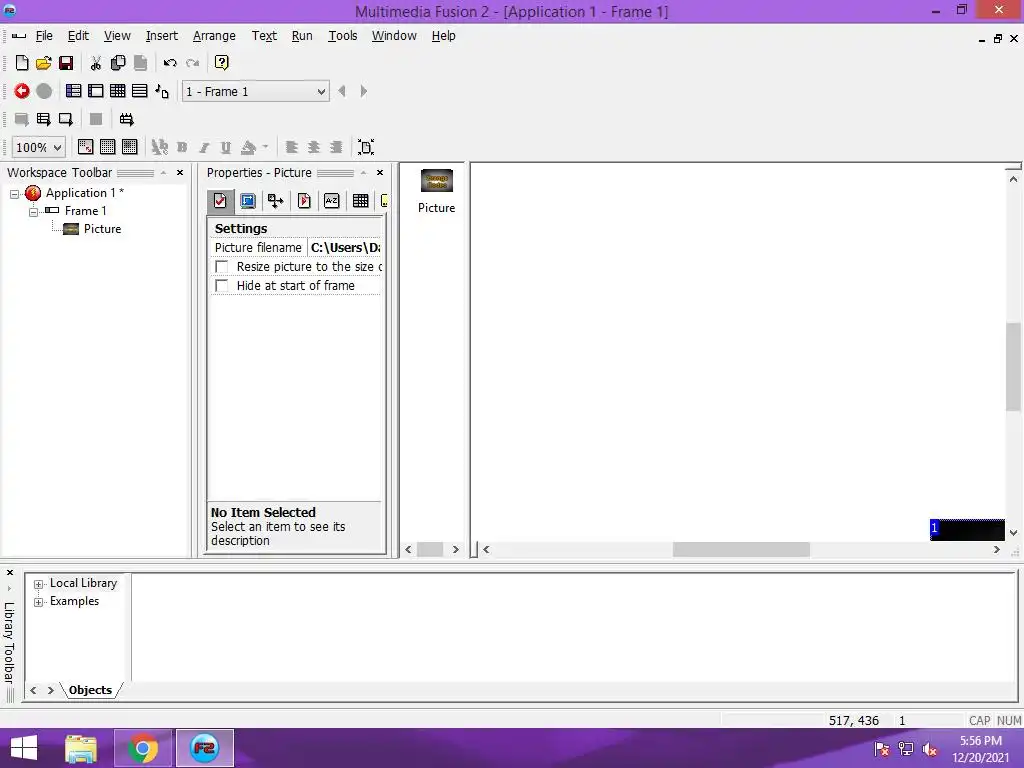Click the object list right scroll arrow
The image size is (1024, 768).
click(455, 550)
